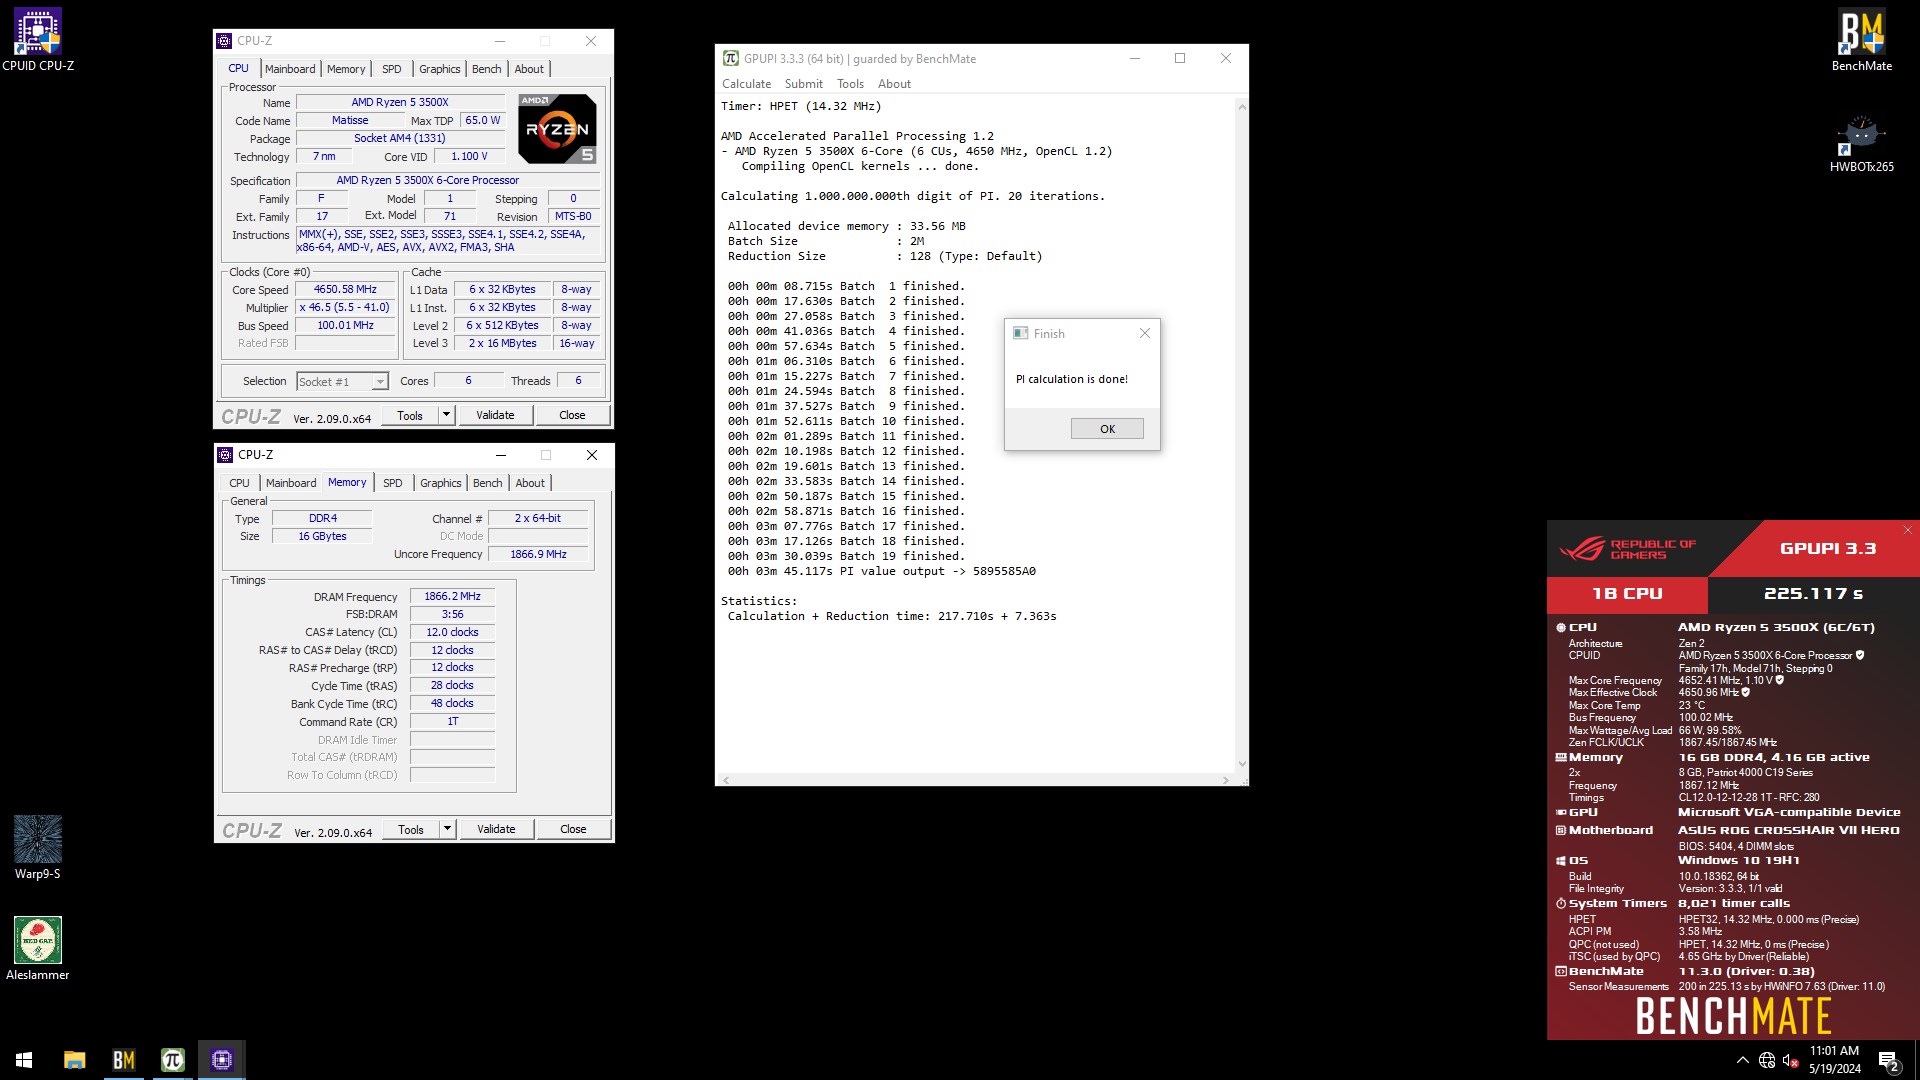Open the Windows Start menu

[24, 1059]
